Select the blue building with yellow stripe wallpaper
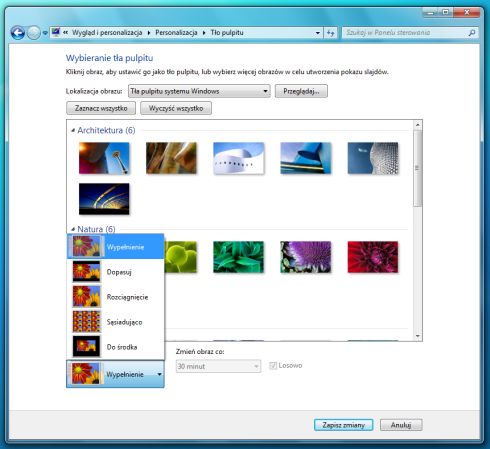The image size is (490, 449). coord(306,158)
